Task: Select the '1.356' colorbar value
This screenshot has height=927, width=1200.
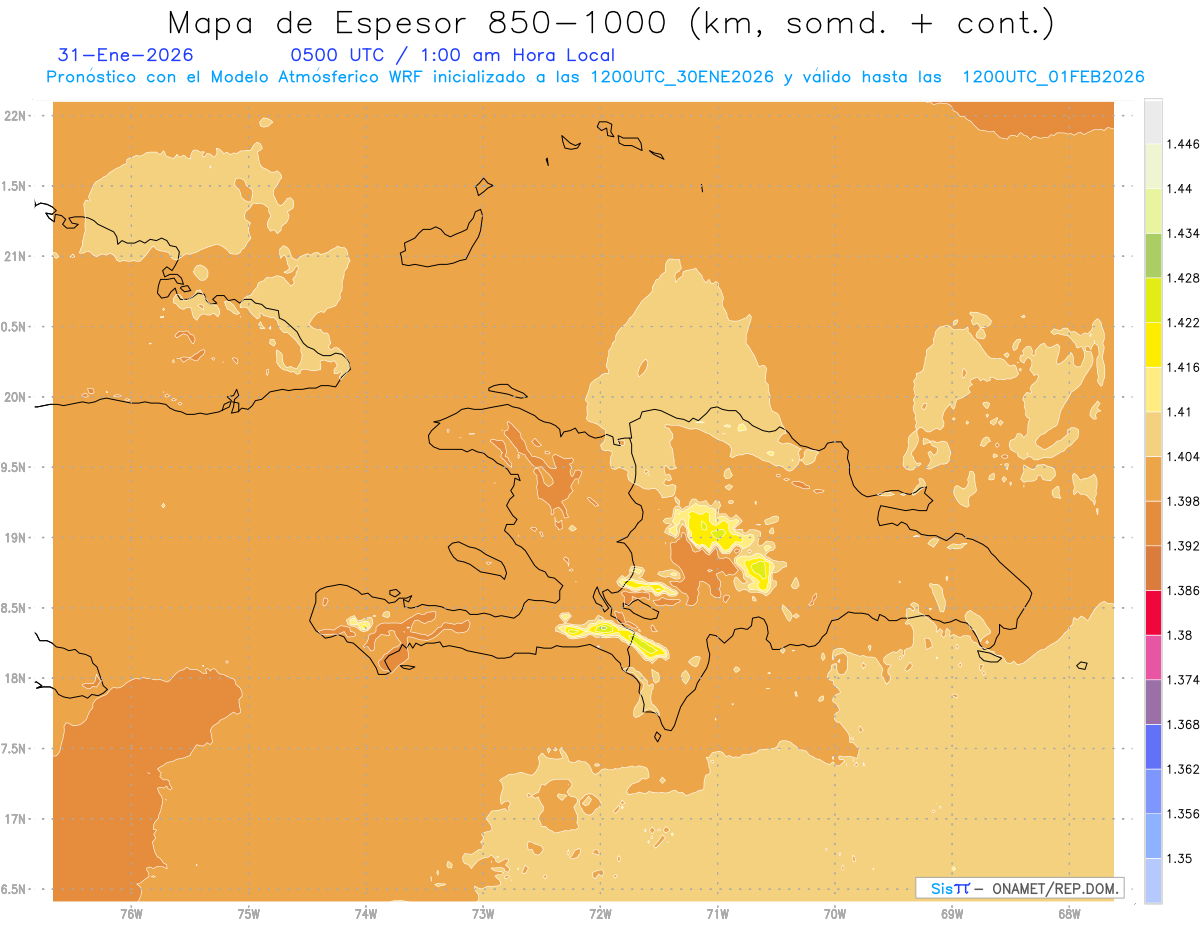Action: (x=1185, y=813)
